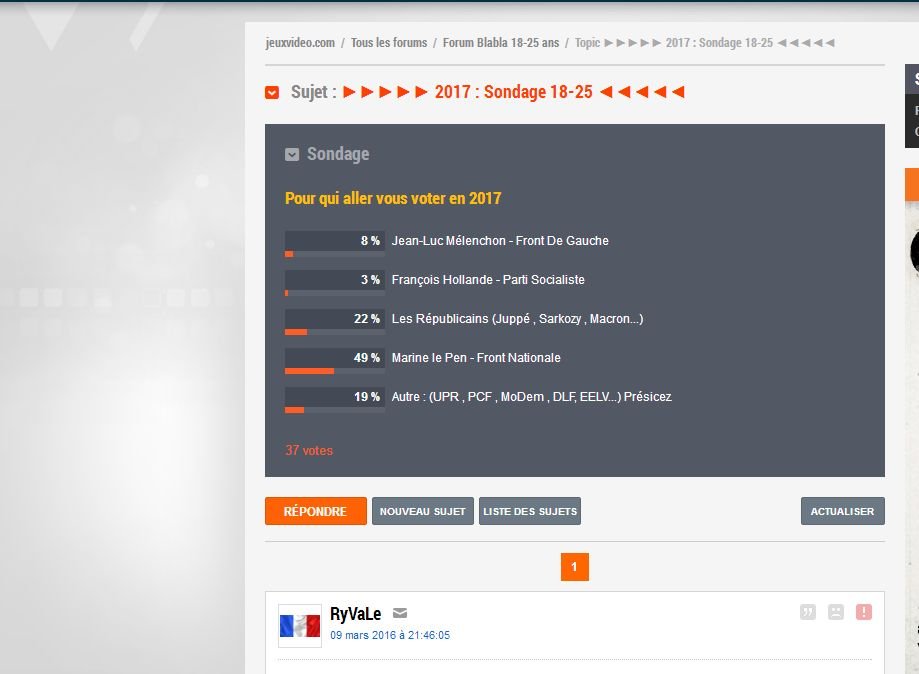
Task: Click the topic title 2017 : Sondage 18-25
Action: (x=513, y=92)
